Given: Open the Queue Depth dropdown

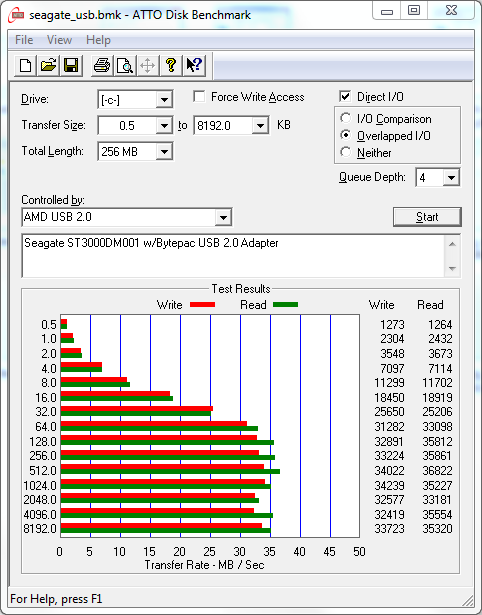Looking at the screenshot, I should (x=451, y=178).
